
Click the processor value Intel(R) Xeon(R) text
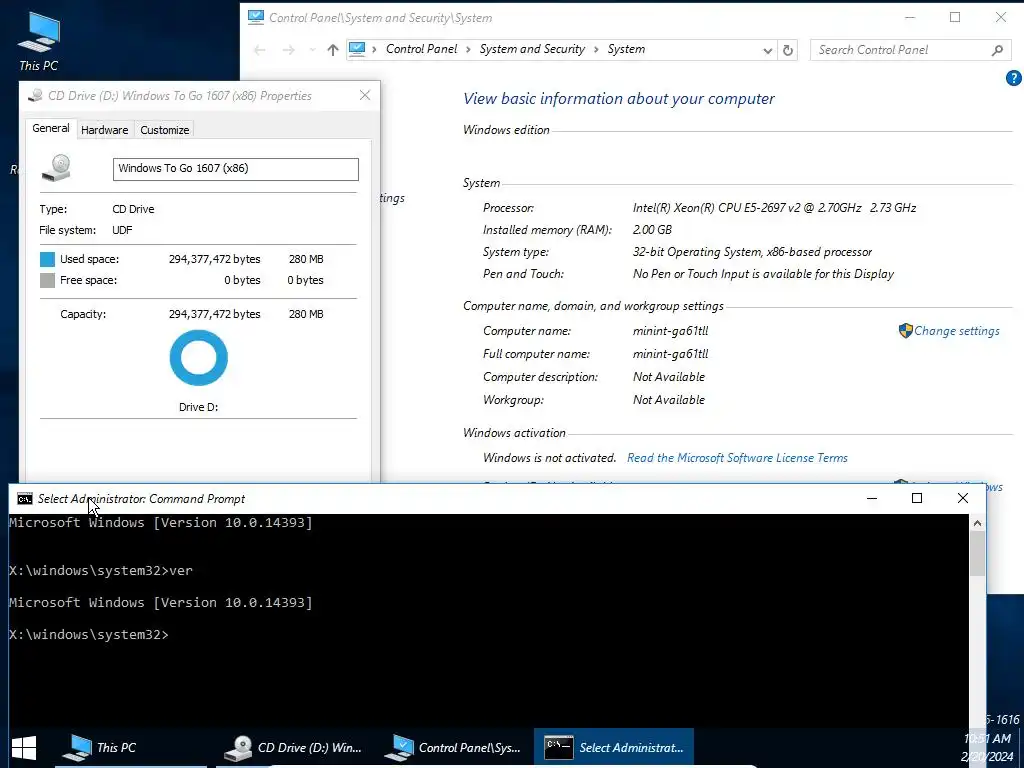[x=774, y=208]
